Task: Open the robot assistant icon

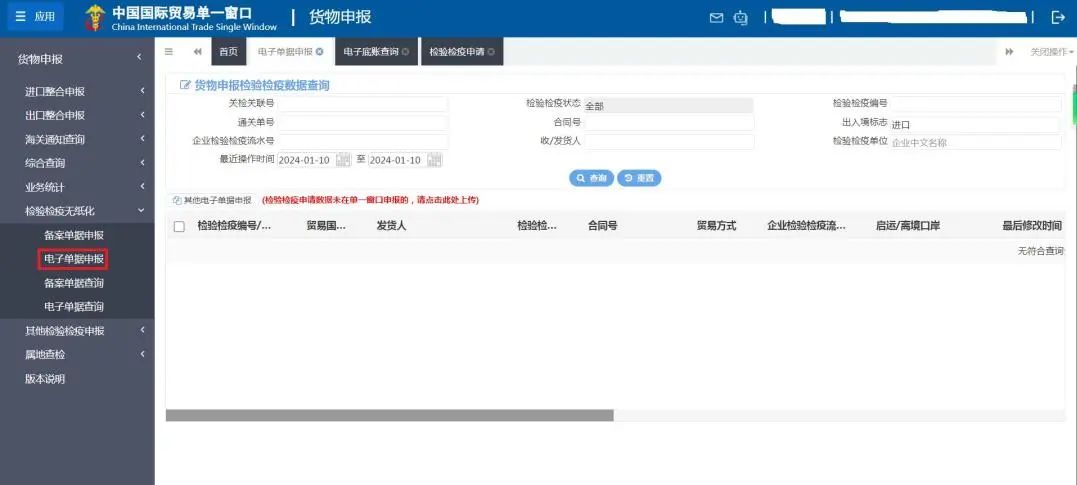Action: (740, 17)
